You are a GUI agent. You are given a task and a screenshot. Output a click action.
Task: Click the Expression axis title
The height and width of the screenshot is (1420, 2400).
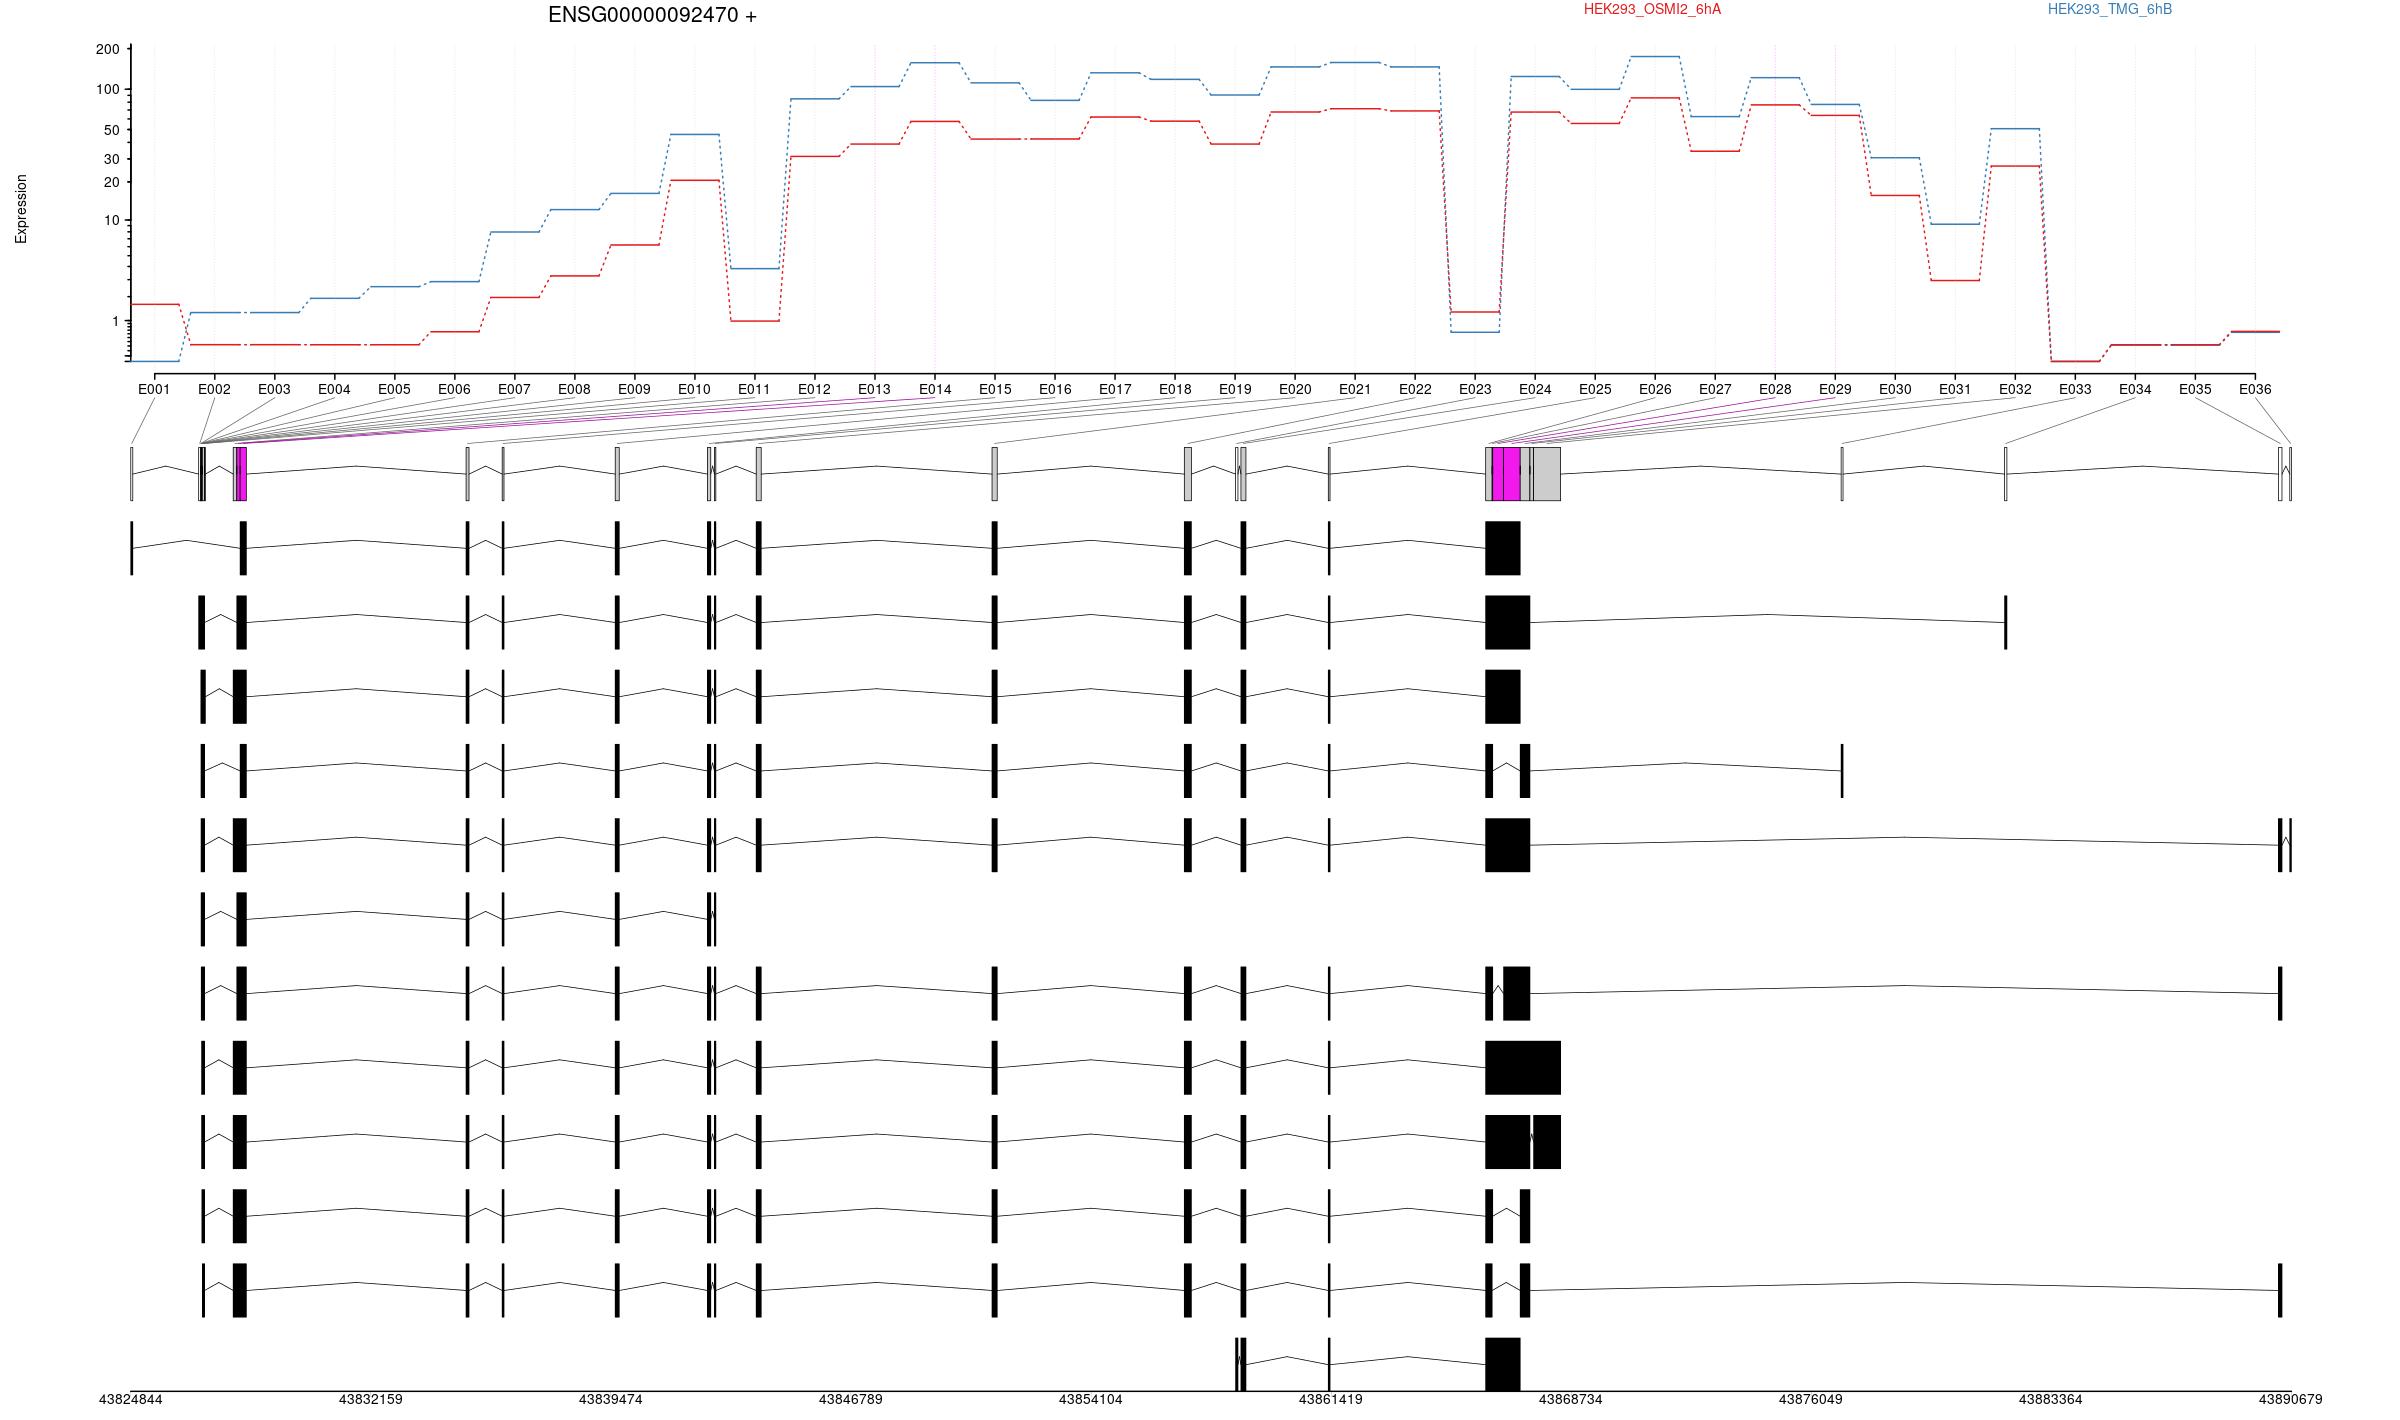21,209
